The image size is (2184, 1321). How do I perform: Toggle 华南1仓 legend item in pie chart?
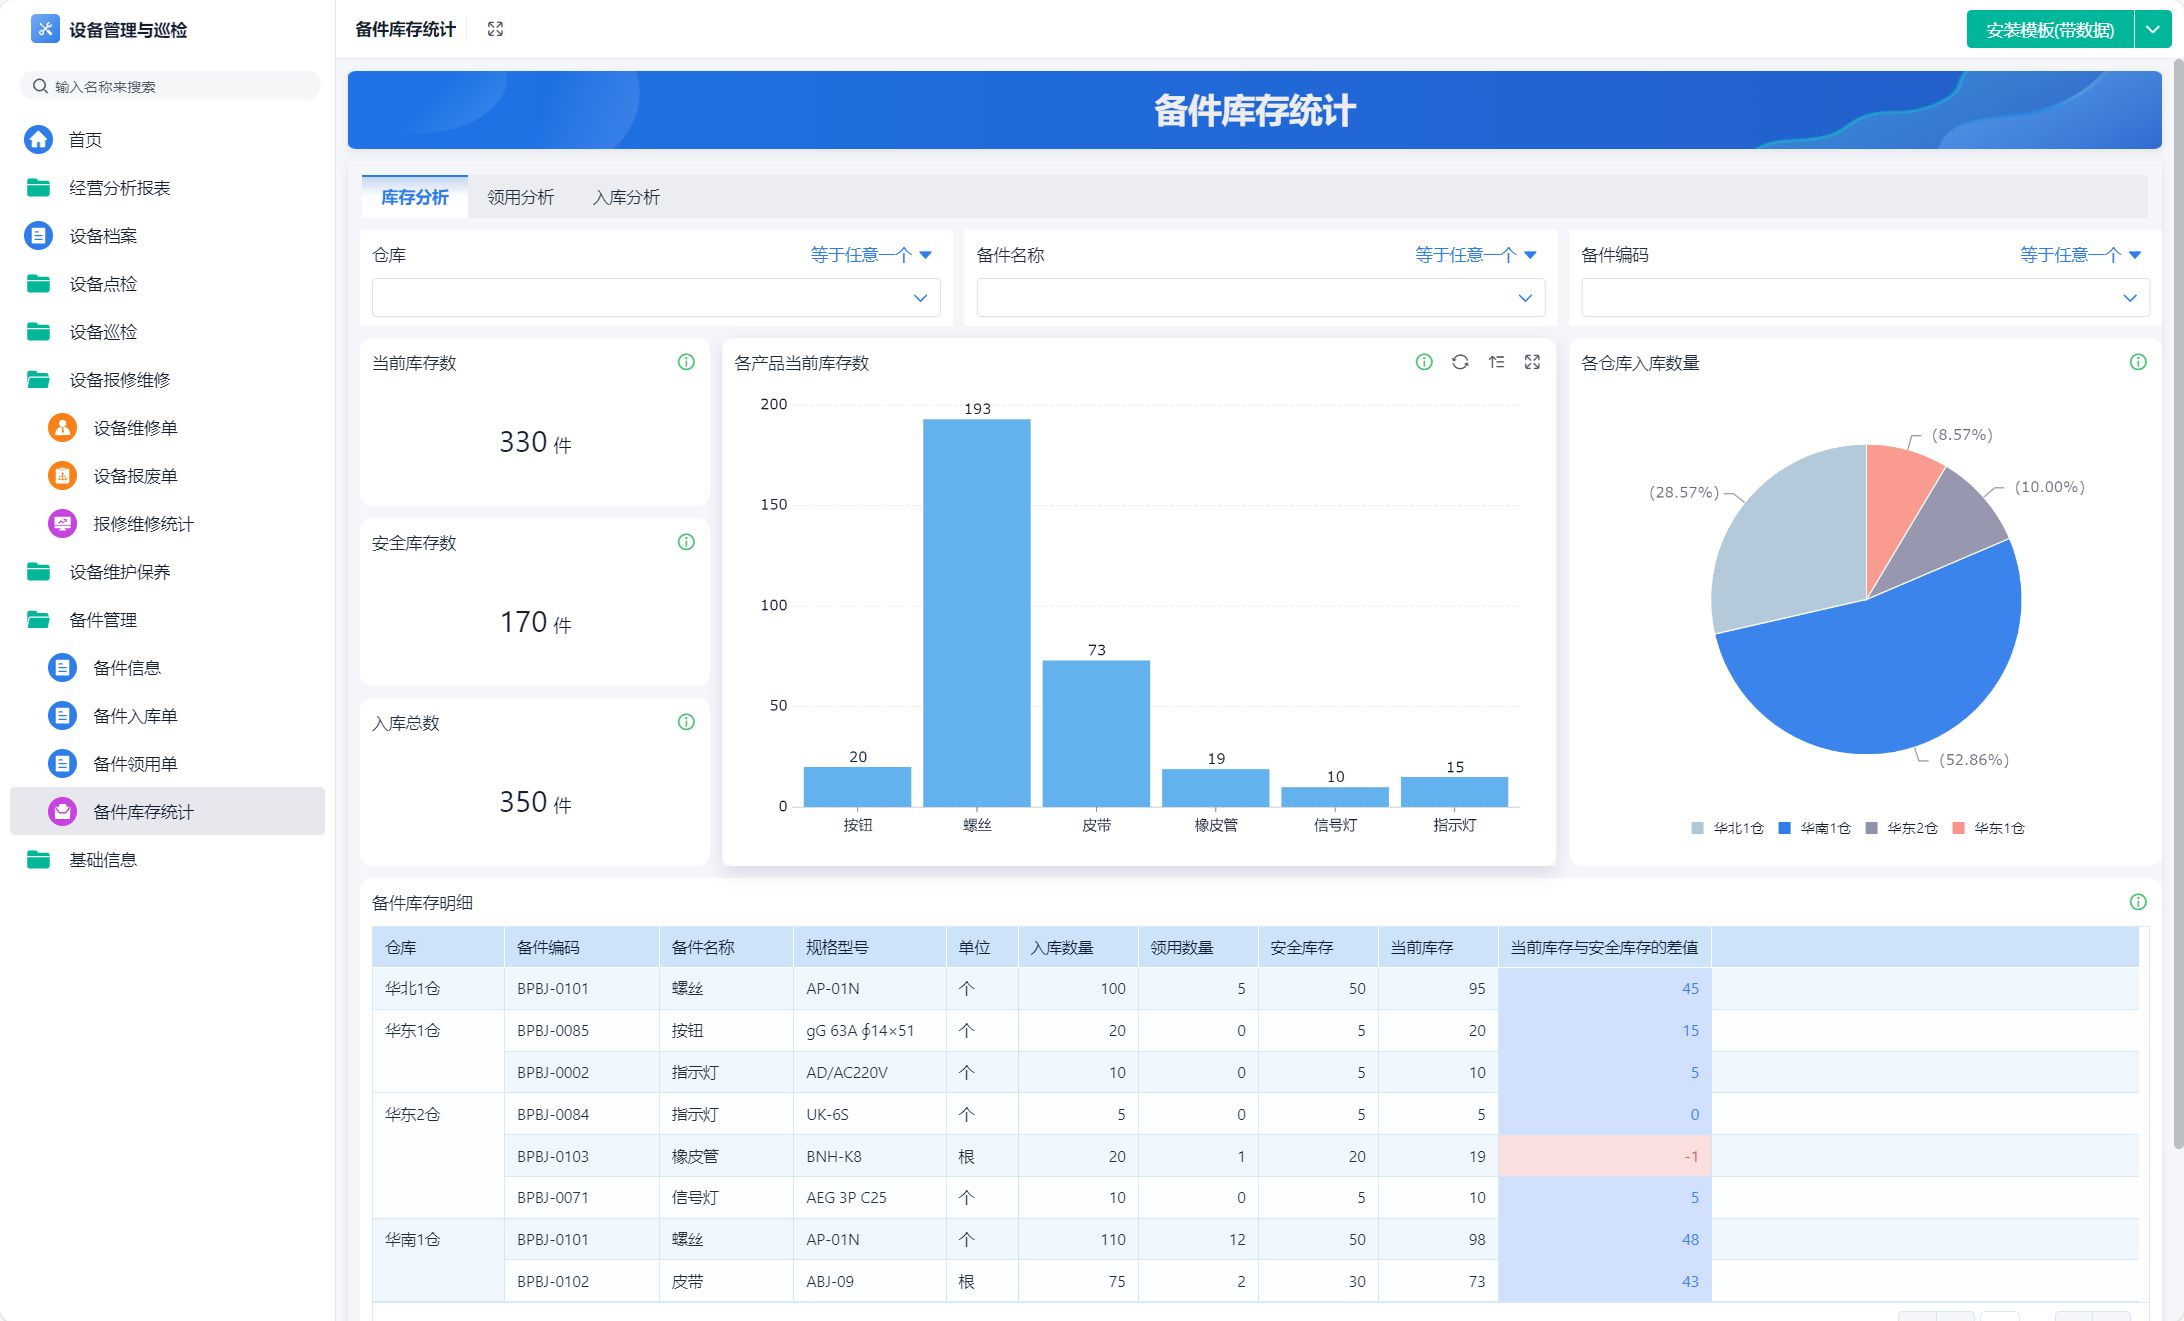point(1815,828)
